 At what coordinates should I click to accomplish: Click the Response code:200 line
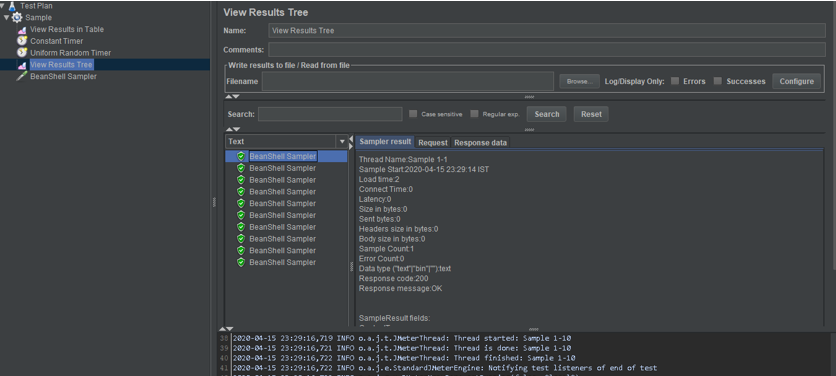(393, 278)
